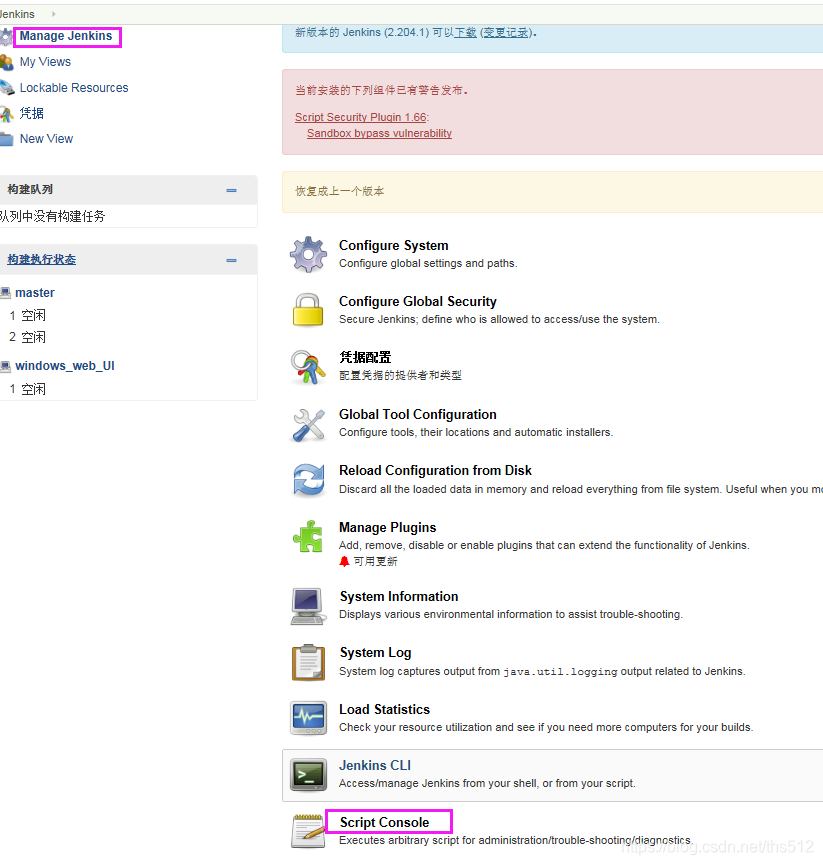Image resolution: width=823 pixels, height=865 pixels.
Task: Open the 凭据 credentials sidebar link
Action: tap(31, 113)
